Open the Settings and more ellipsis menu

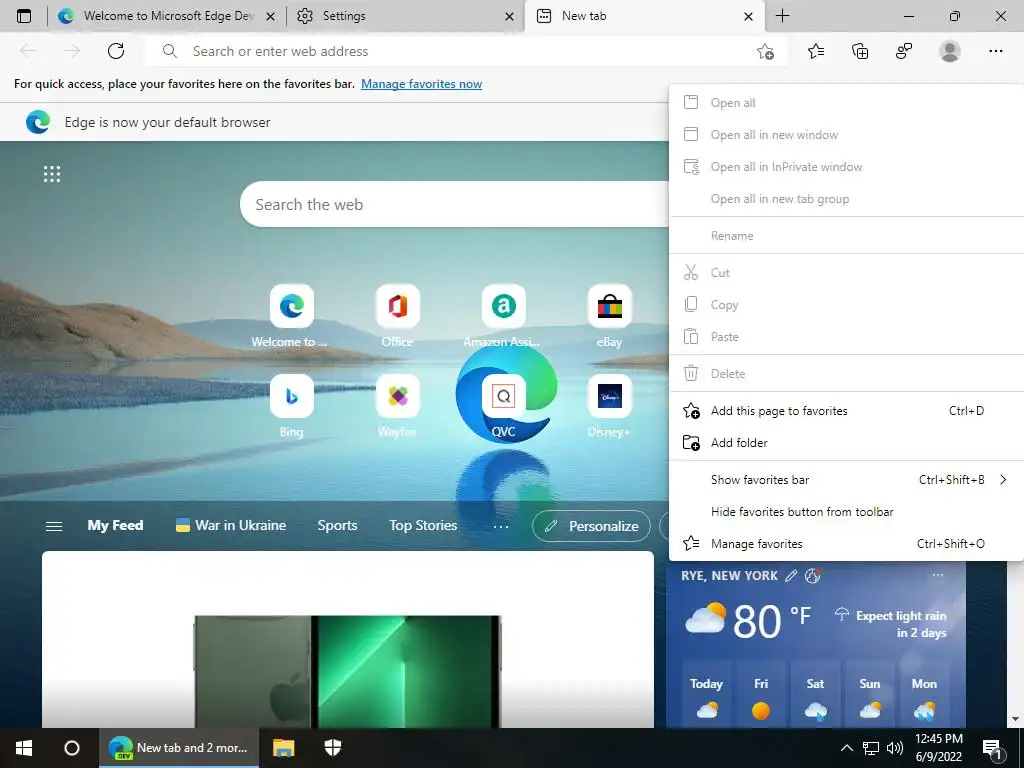click(995, 51)
